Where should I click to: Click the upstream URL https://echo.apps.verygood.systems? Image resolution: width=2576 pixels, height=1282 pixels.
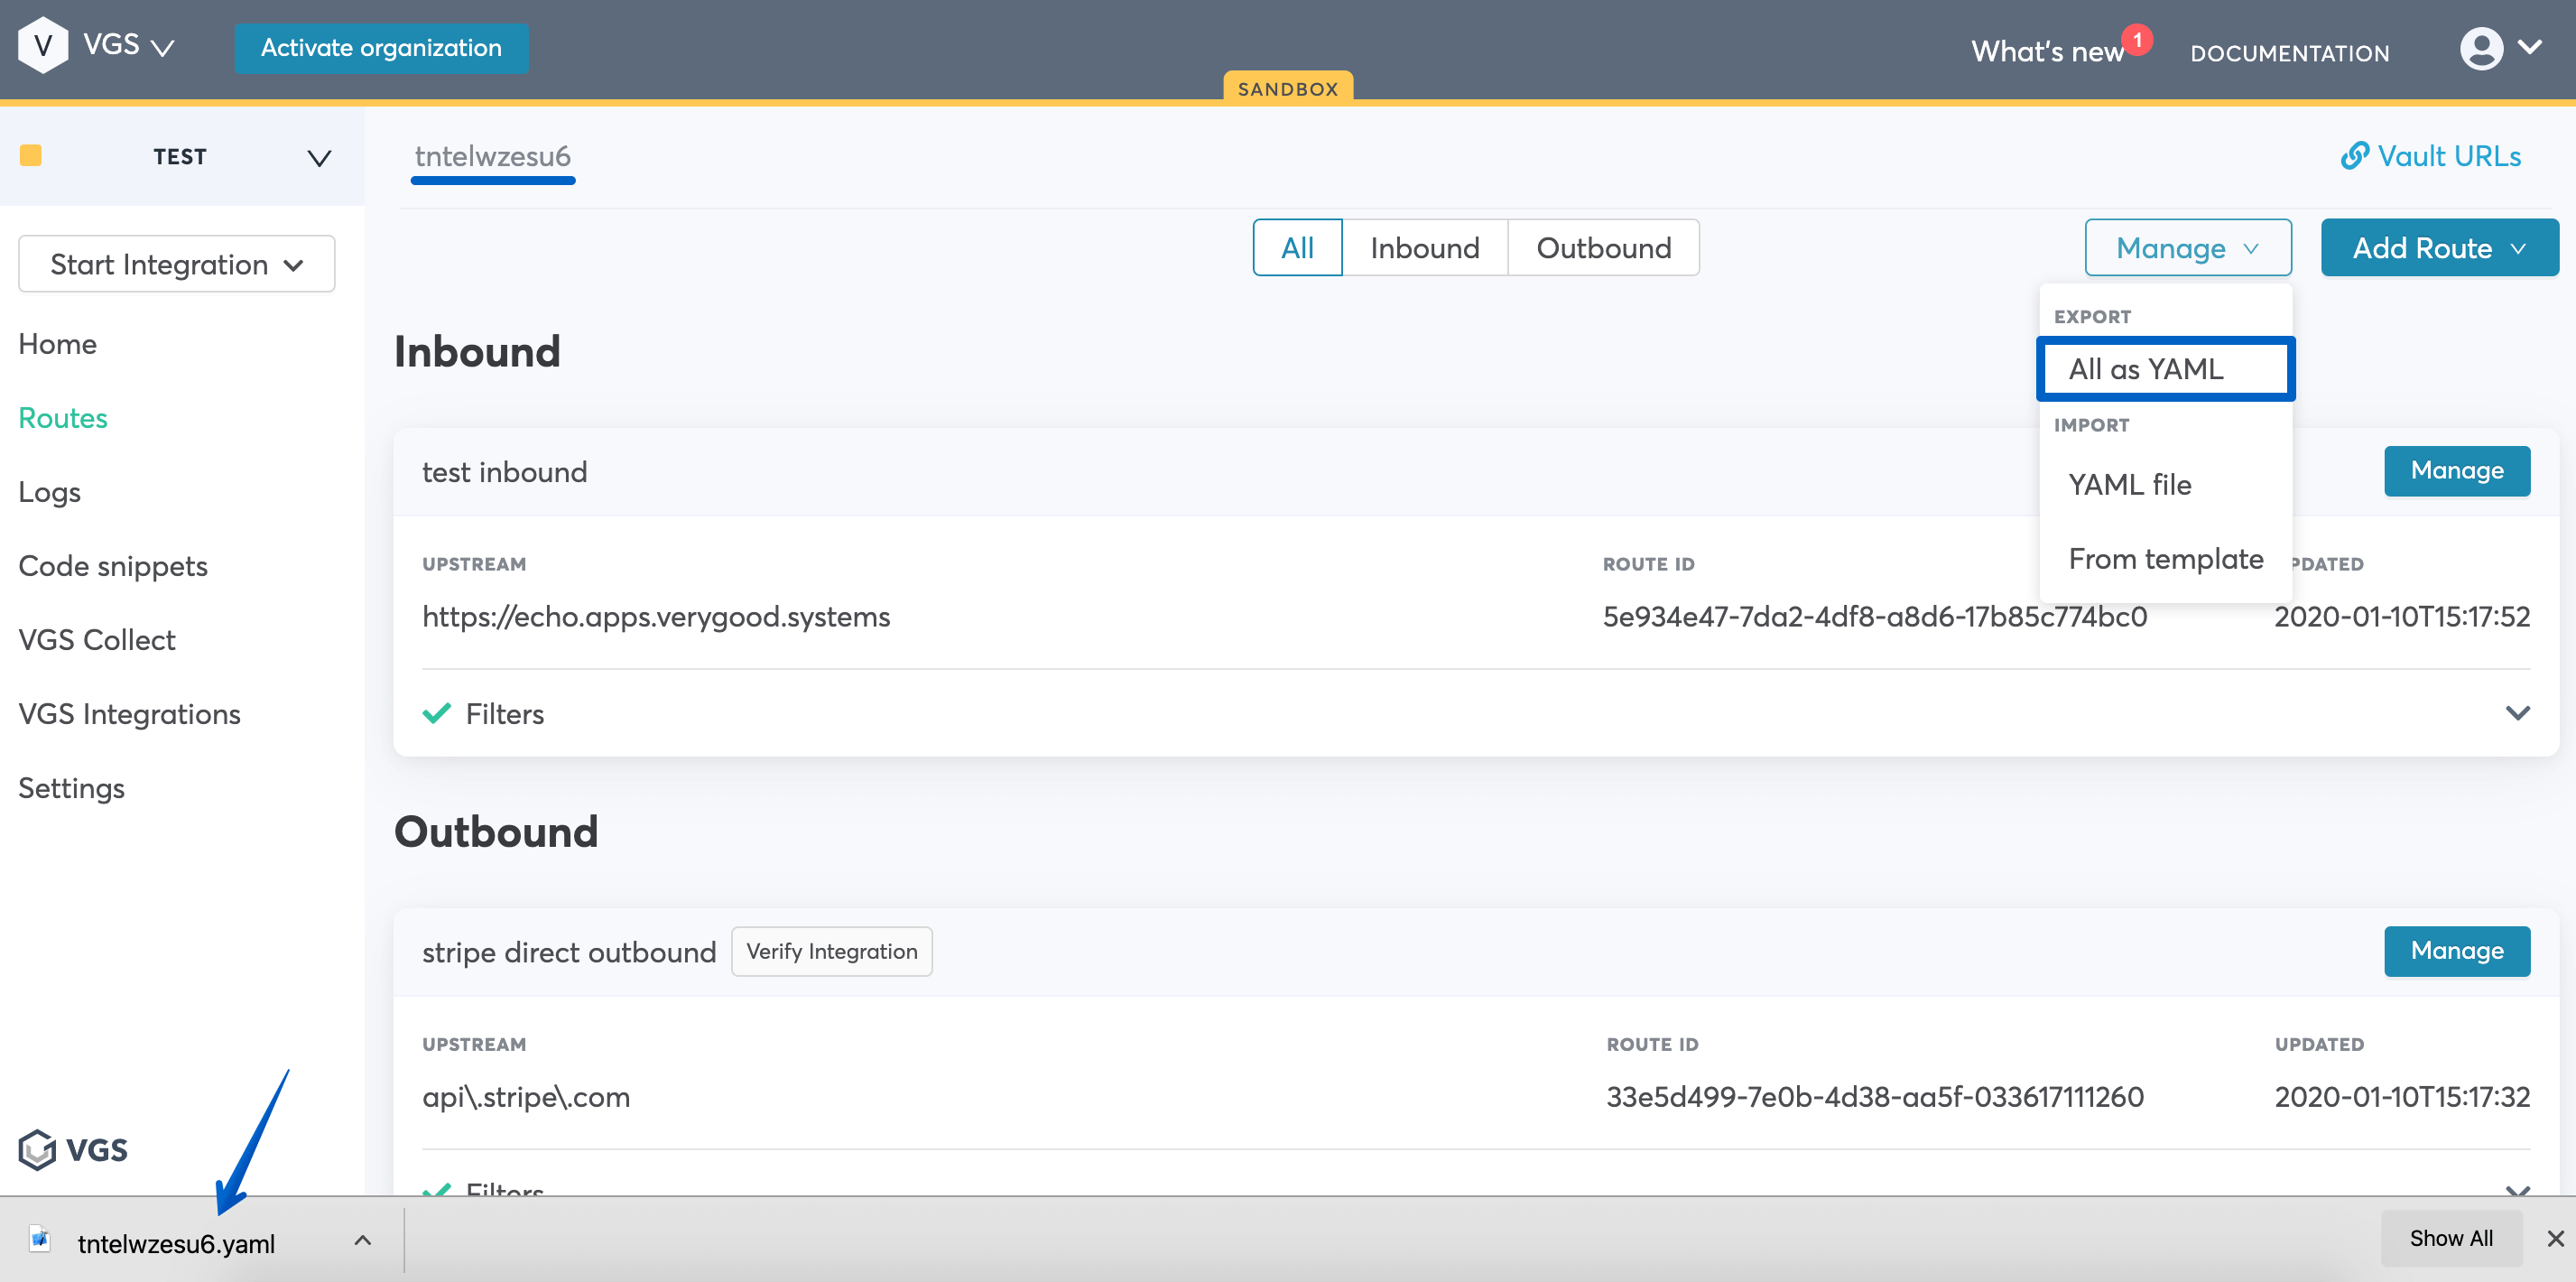point(656,616)
